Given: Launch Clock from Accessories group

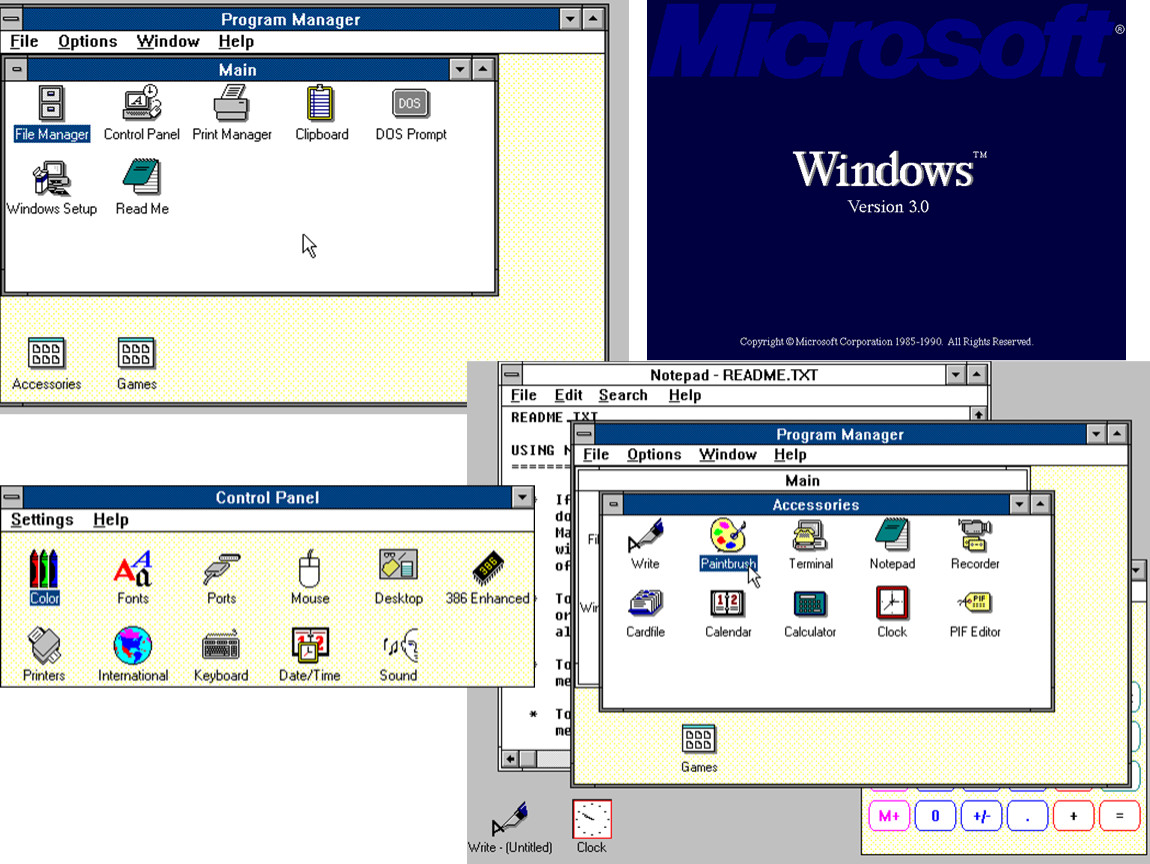Looking at the screenshot, I should 892,613.
